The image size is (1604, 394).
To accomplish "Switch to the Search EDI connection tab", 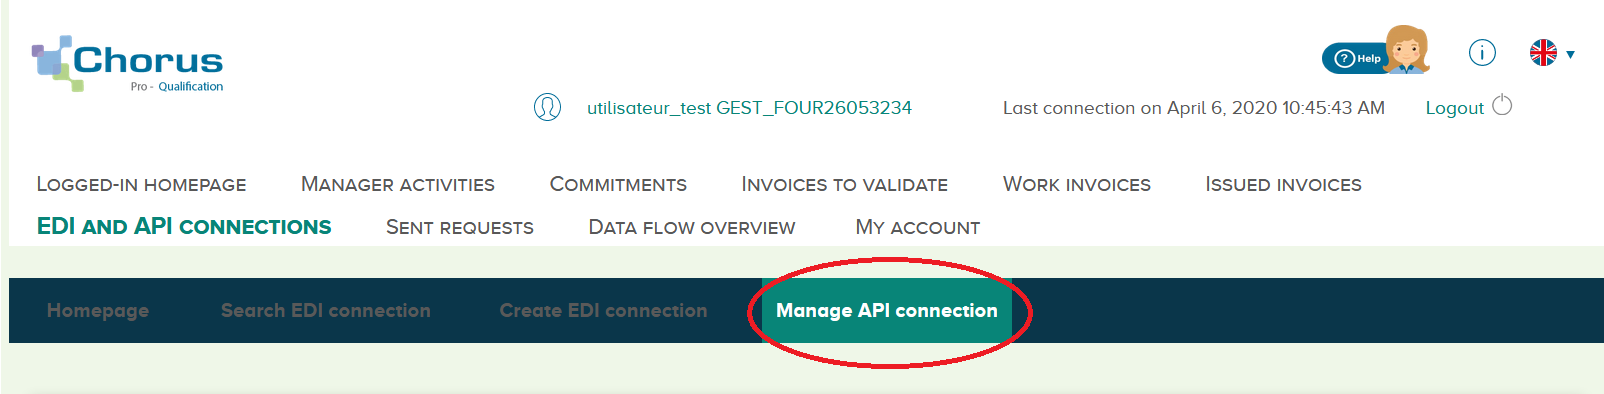I will 326,310.
